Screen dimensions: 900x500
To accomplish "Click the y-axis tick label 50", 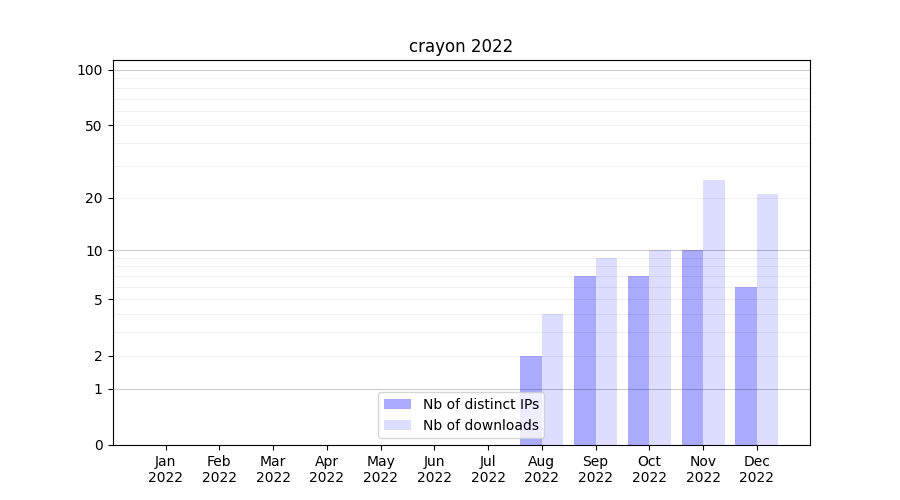I will 94,126.
